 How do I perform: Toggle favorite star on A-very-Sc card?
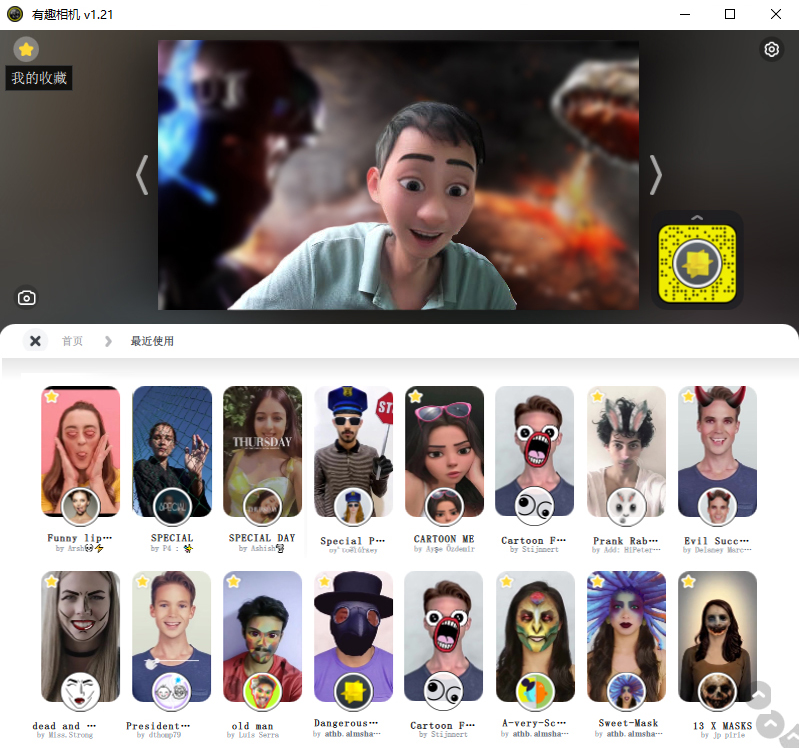pyautogui.click(x=506, y=581)
